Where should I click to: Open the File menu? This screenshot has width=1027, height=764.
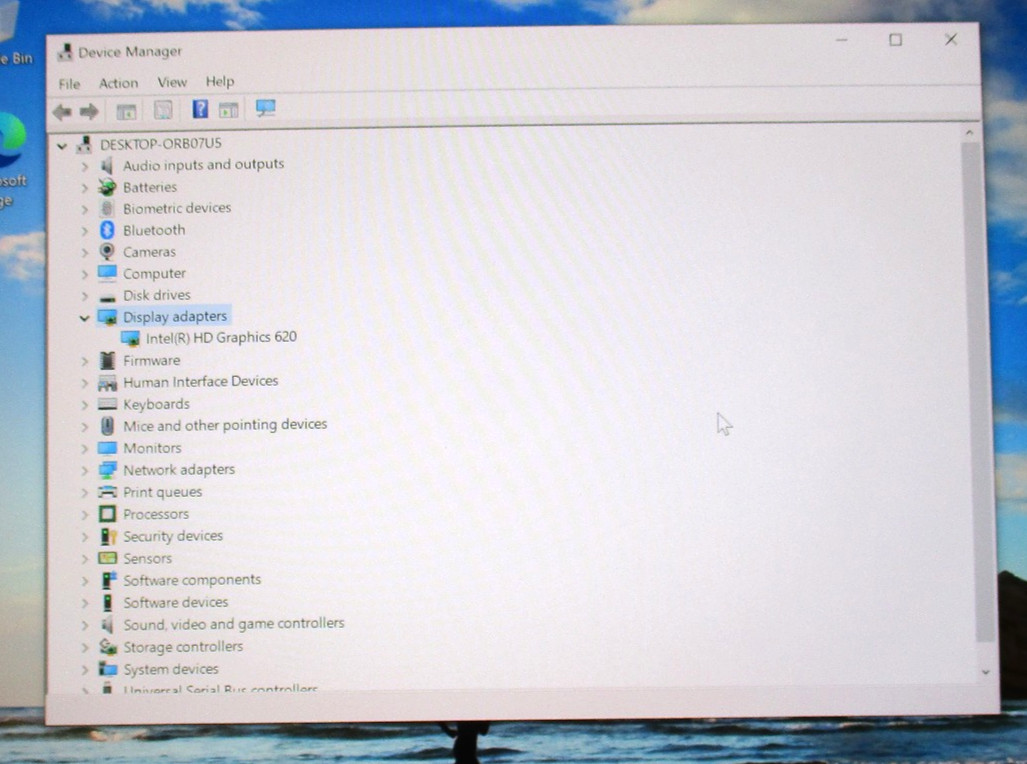(69, 84)
